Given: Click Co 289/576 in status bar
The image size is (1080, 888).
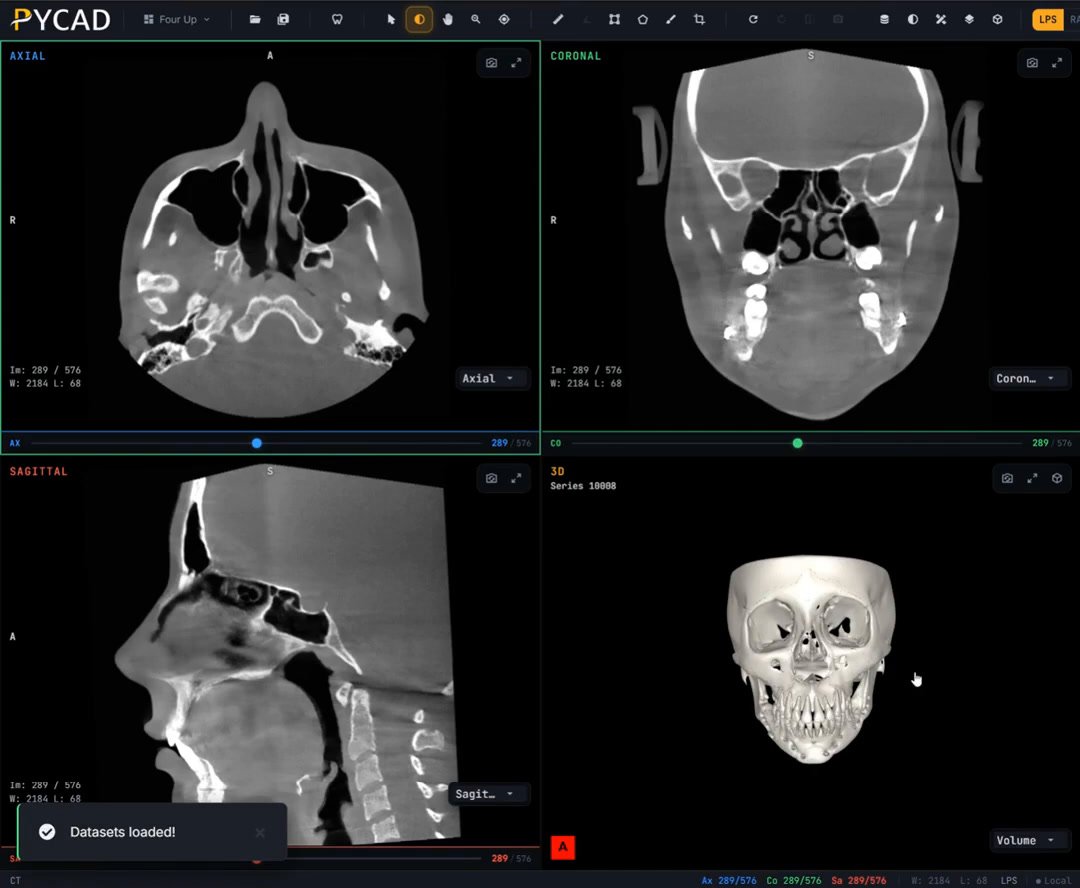Looking at the screenshot, I should pyautogui.click(x=793, y=880).
